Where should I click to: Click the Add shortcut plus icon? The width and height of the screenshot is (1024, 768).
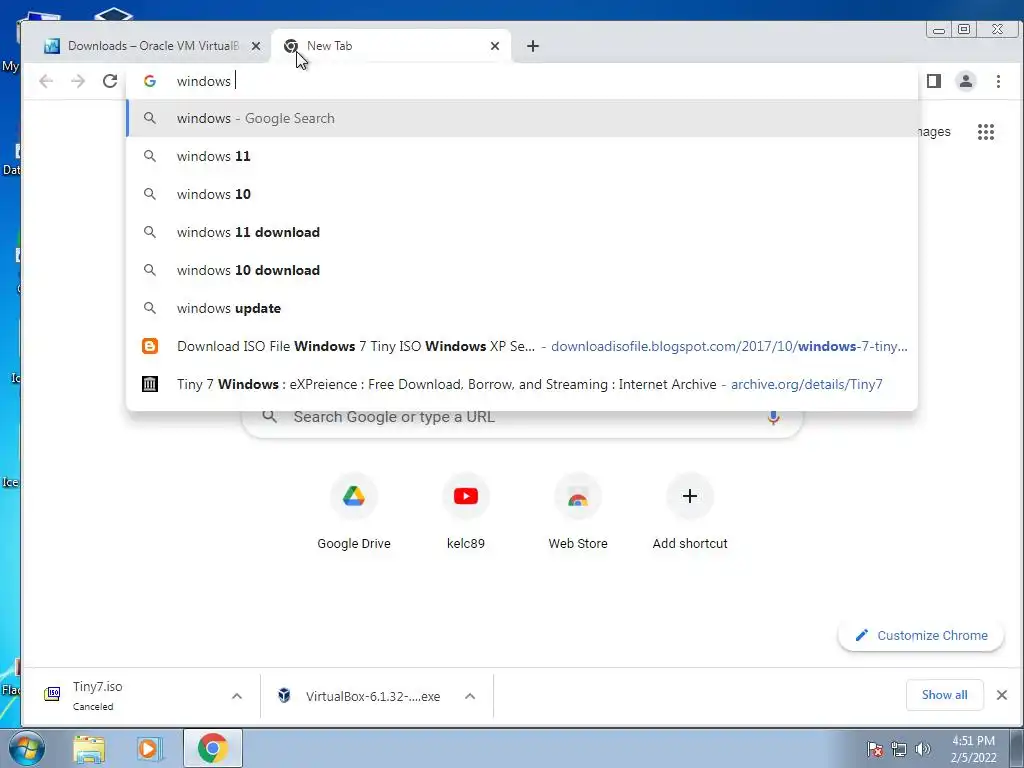click(690, 496)
